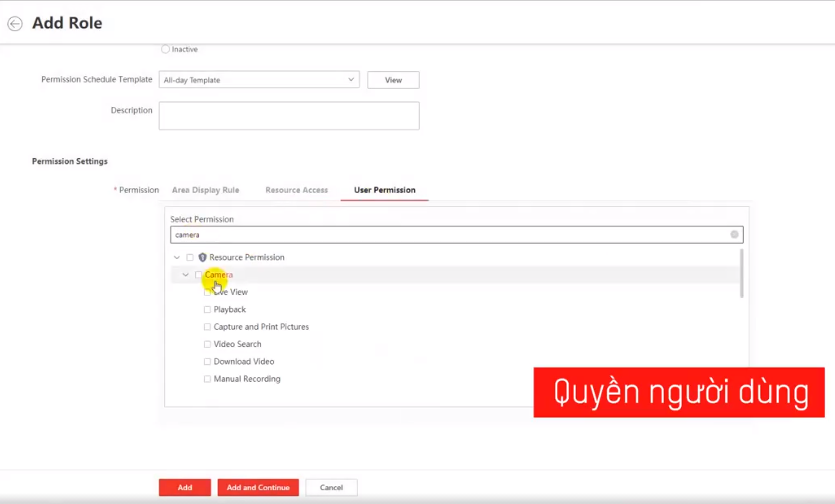The width and height of the screenshot is (835, 504).
Task: Click Add and Continue button
Action: click(x=258, y=487)
